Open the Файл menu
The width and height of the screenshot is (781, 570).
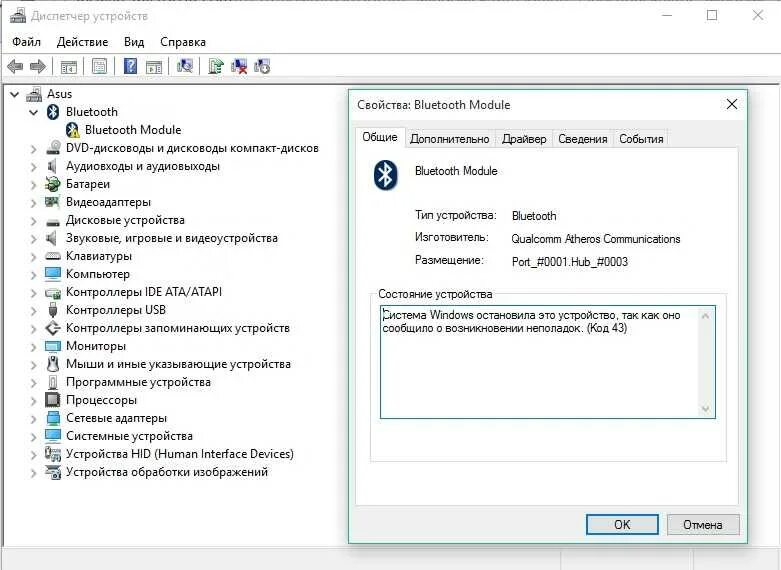click(x=26, y=42)
